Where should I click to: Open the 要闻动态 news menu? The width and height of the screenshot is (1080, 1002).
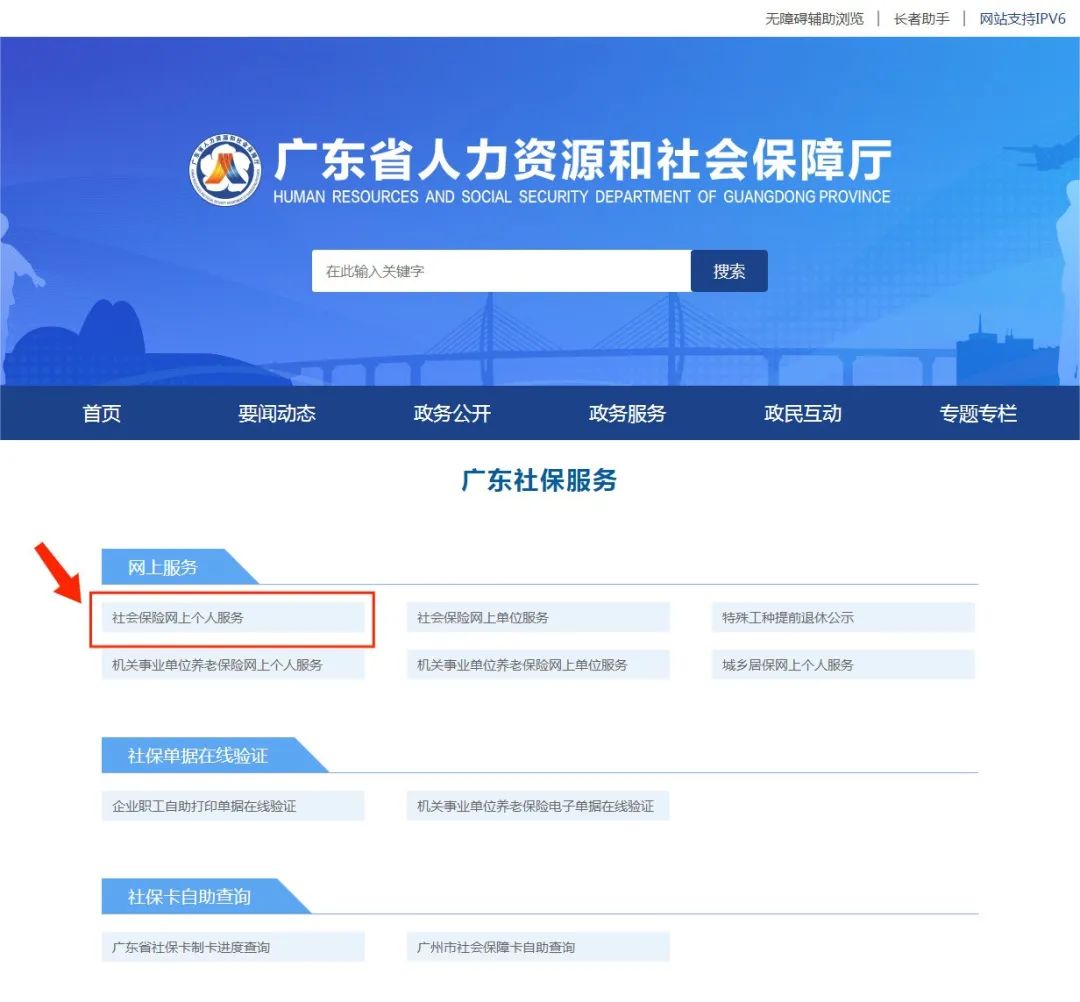tap(276, 413)
